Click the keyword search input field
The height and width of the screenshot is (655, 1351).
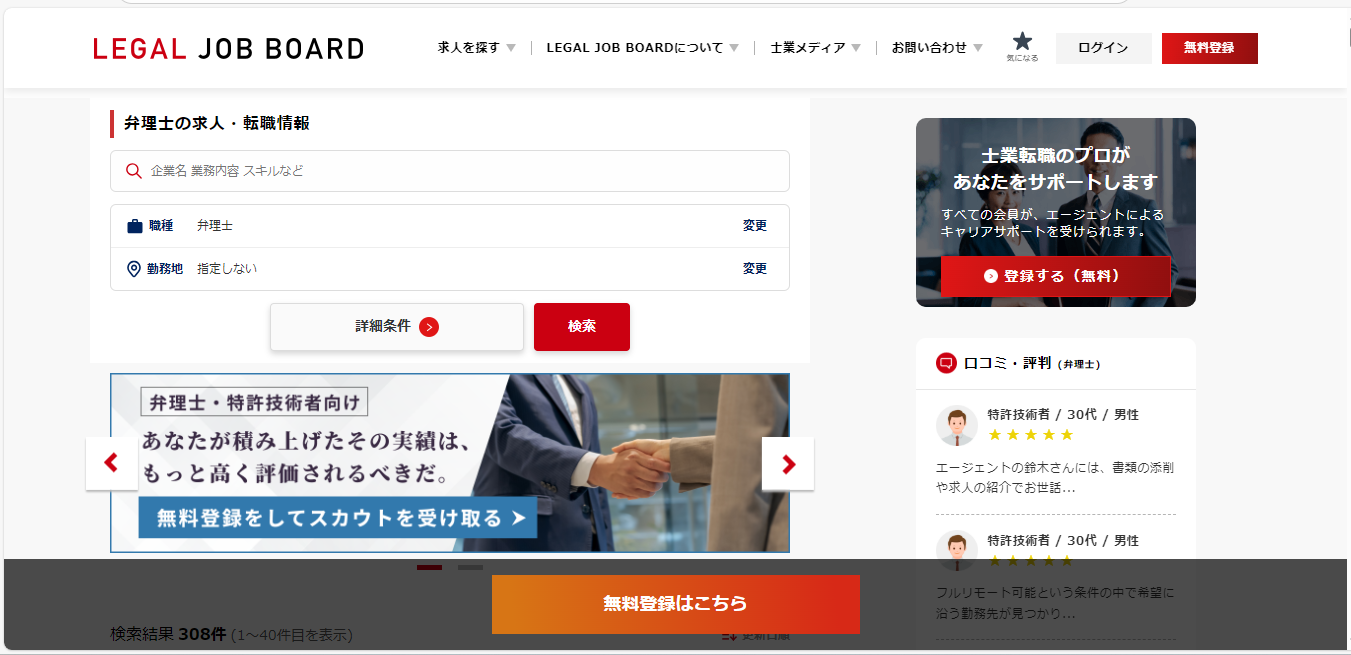460,171
